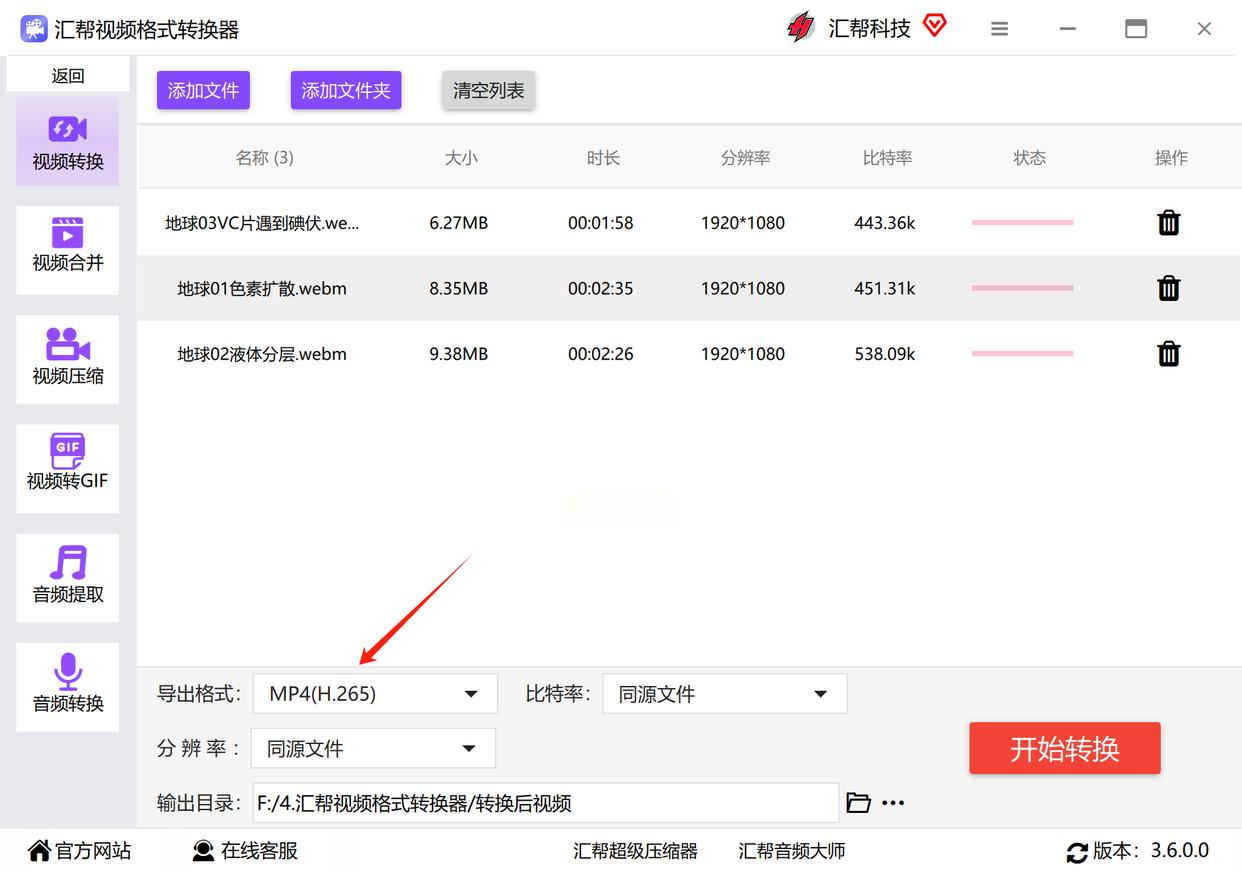Image resolution: width=1242 pixels, height=873 pixels.
Task: Click the 操作 column header
Action: (1171, 158)
